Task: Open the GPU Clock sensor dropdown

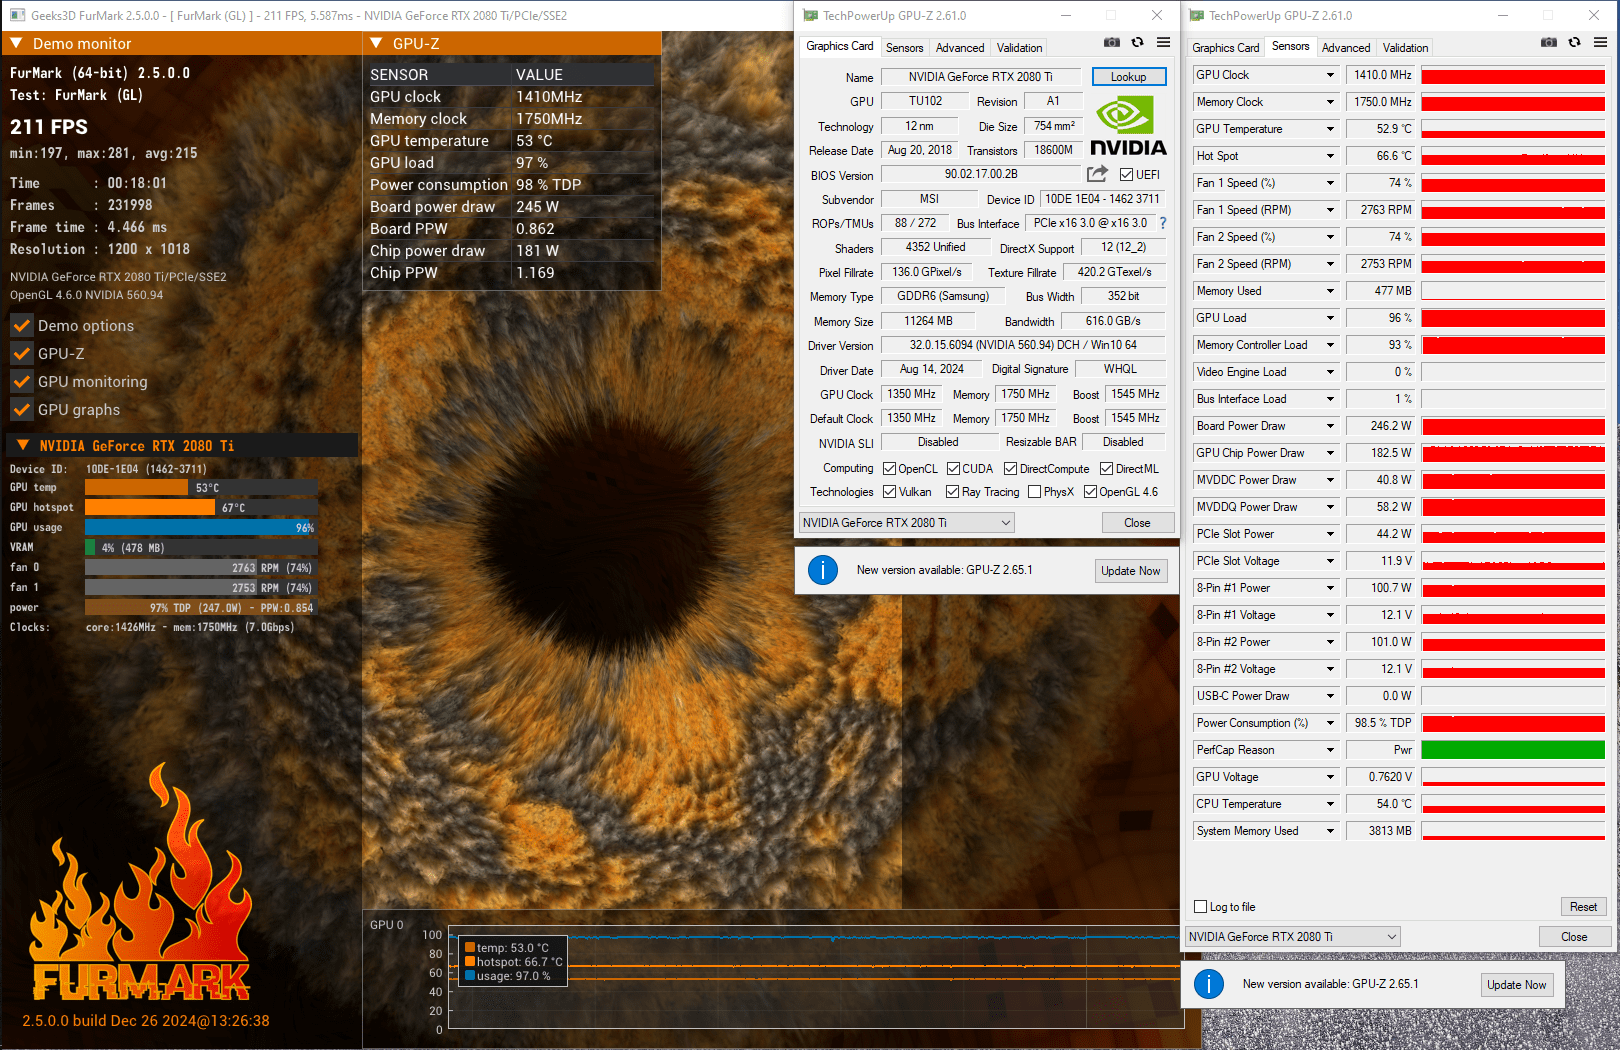Action: (x=1330, y=75)
